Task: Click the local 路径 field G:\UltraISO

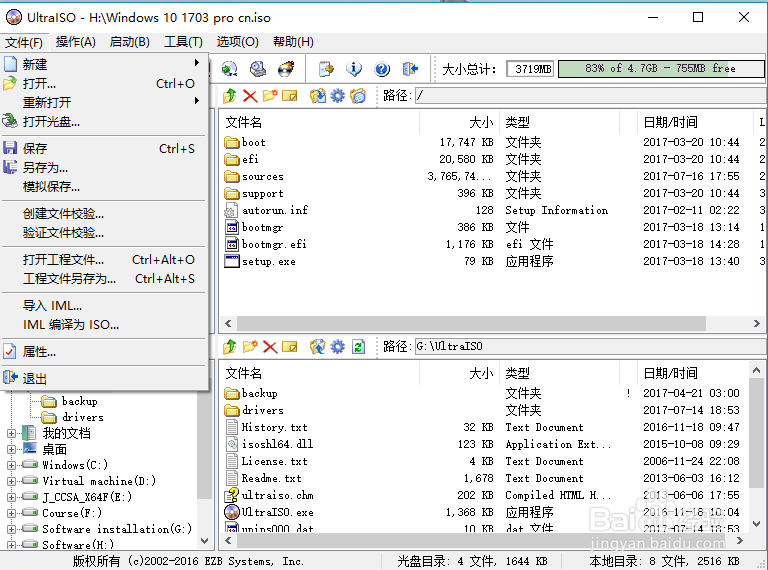Action: 590,347
